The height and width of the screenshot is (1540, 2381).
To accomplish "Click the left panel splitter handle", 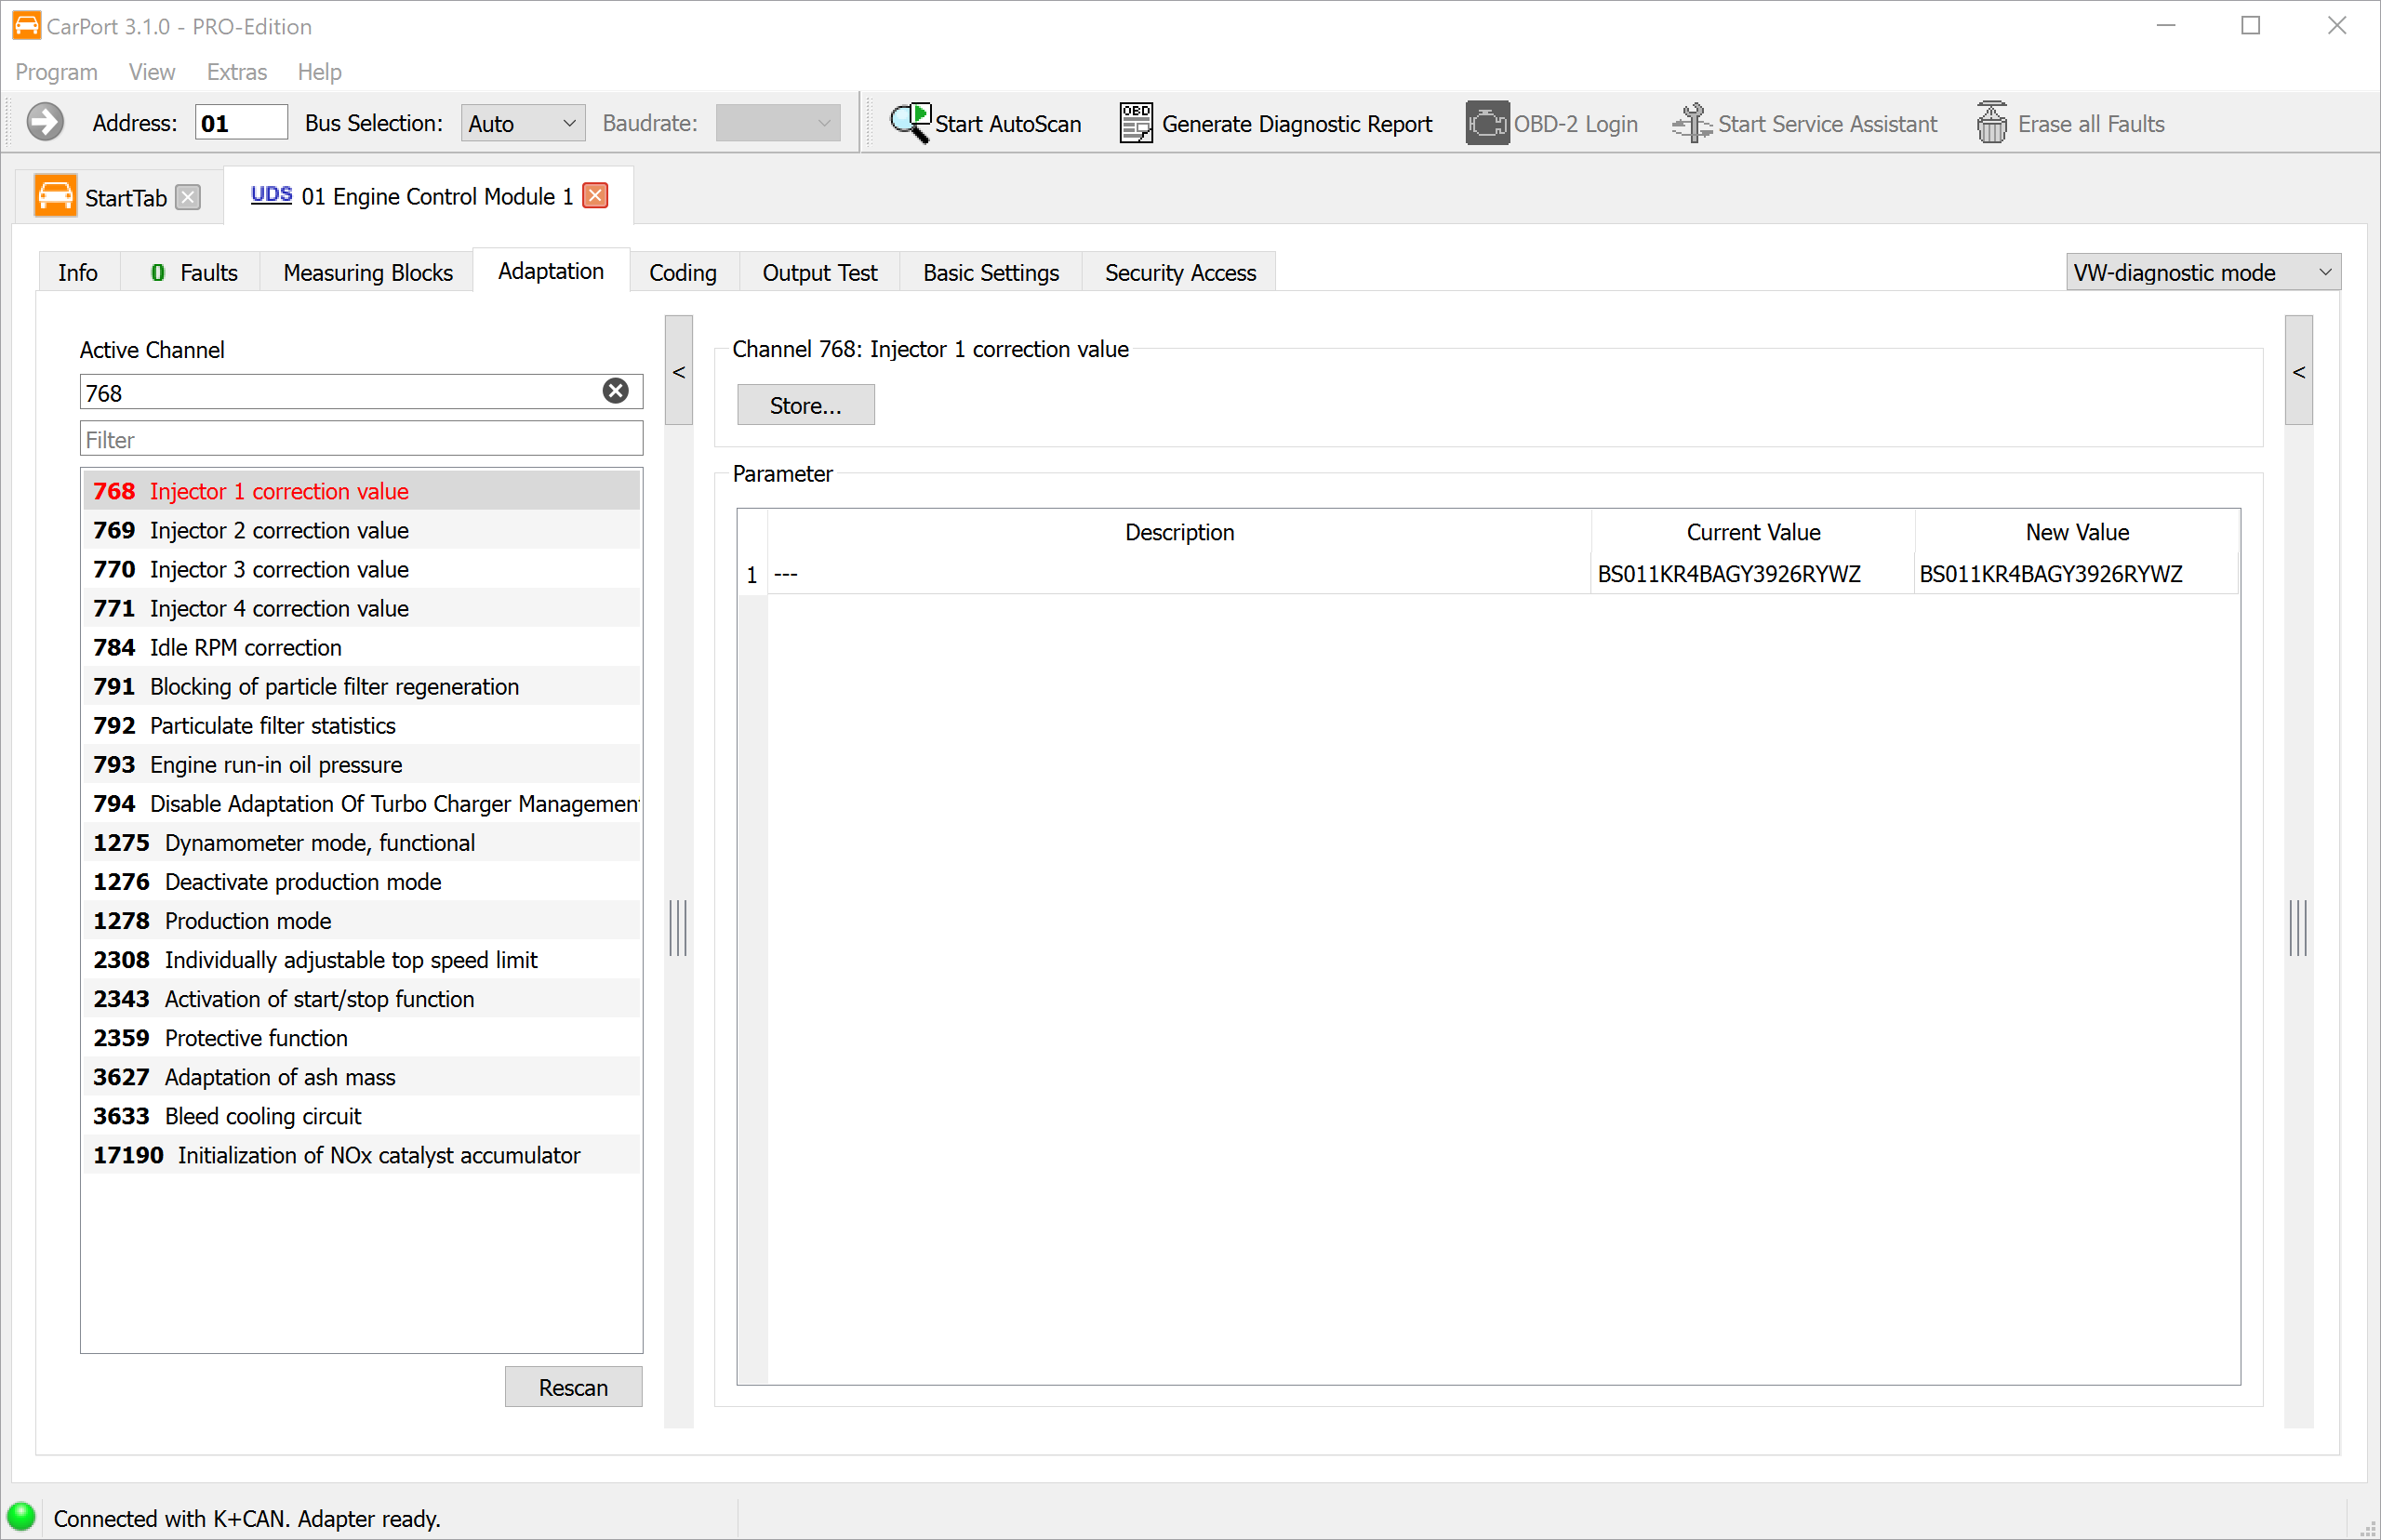I will tap(678, 927).
